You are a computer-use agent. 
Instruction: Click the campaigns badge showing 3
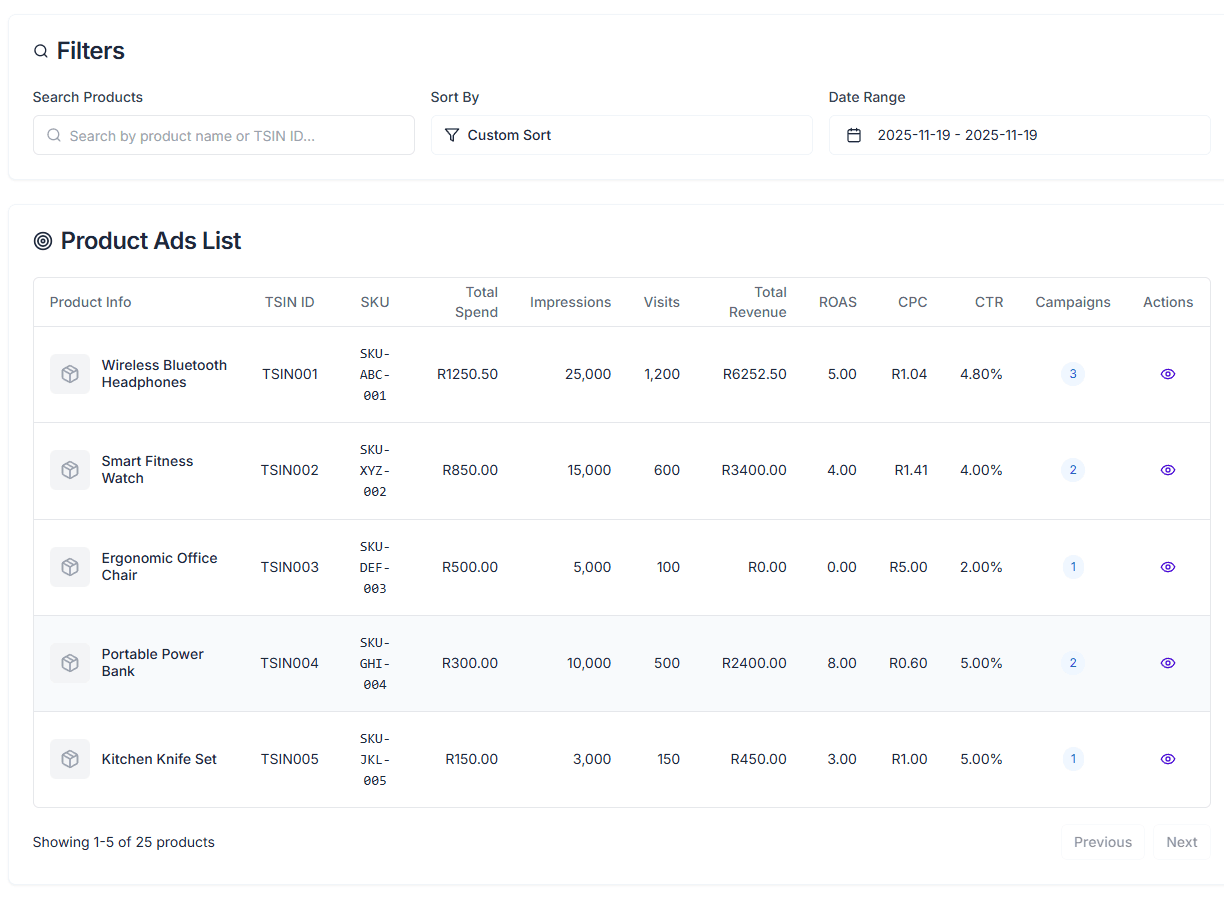coord(1073,374)
